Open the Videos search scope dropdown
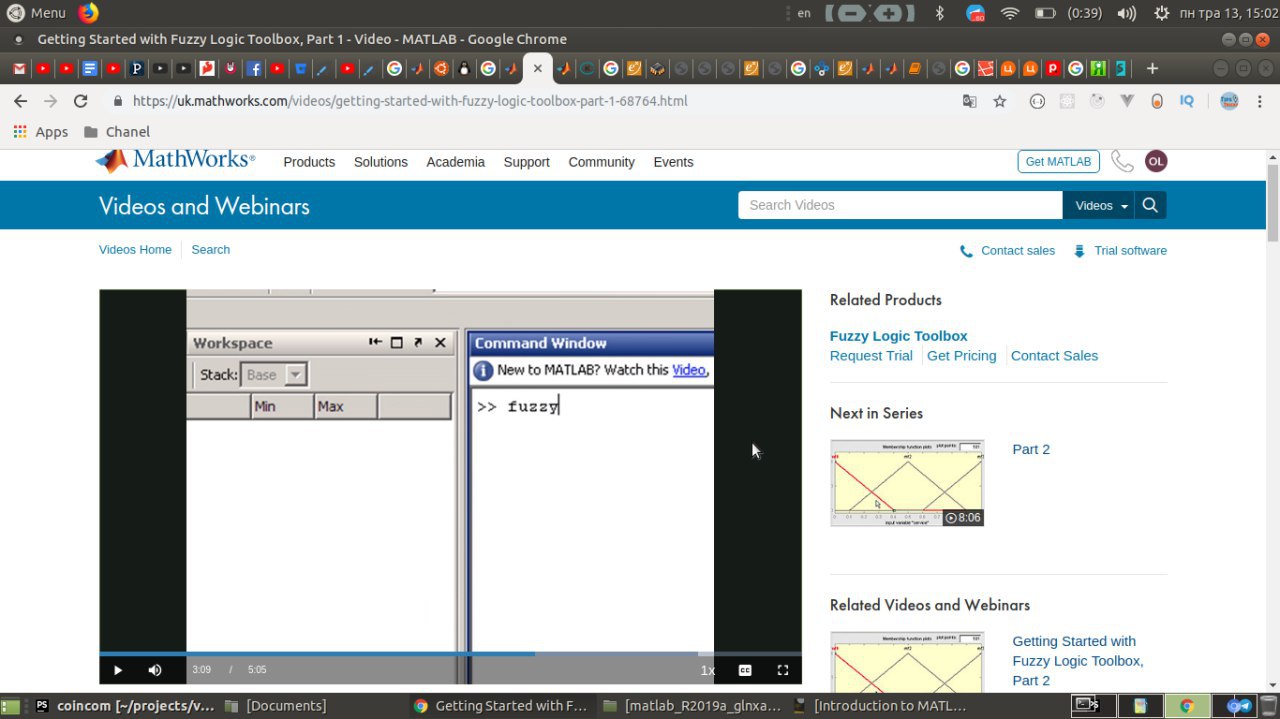This screenshot has width=1280, height=719. (x=1099, y=205)
